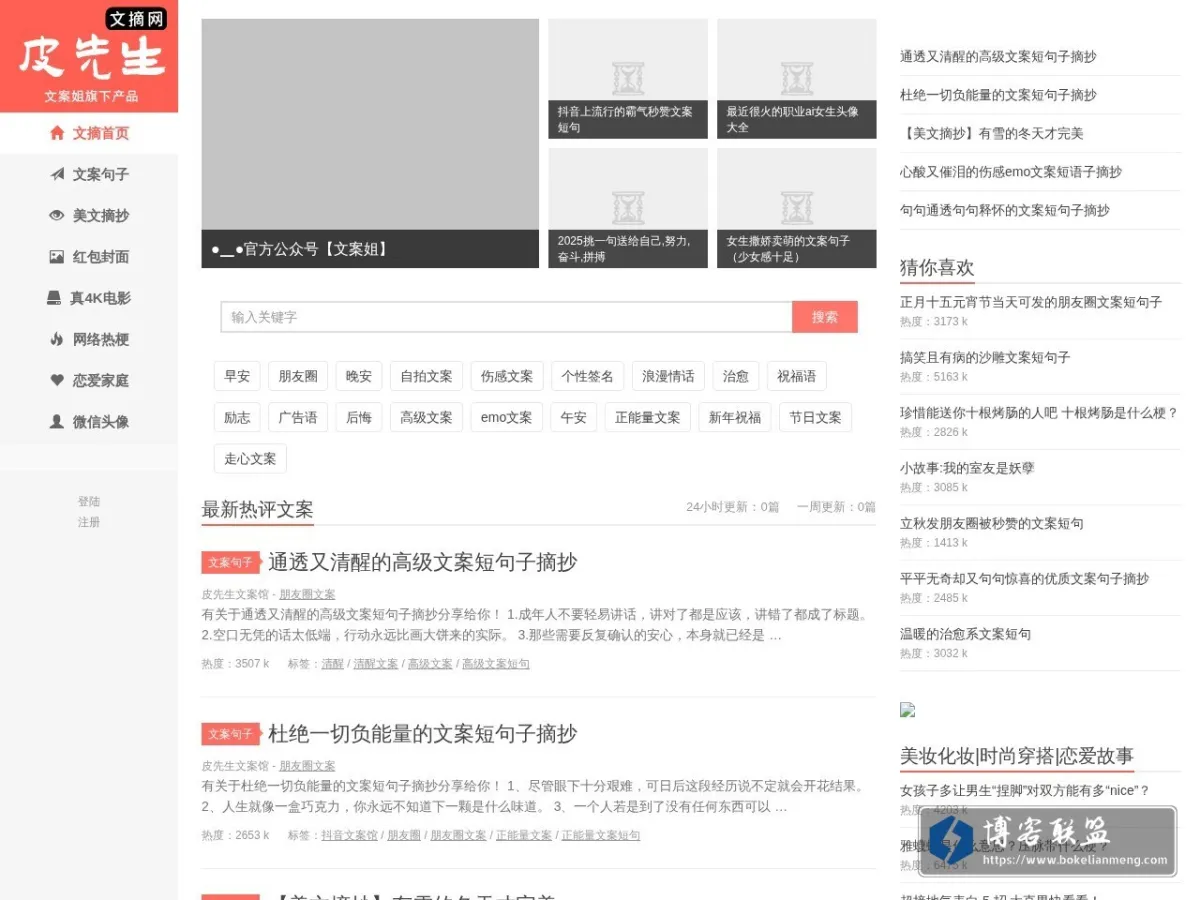
Task: Open the 文案句子 menu item
Action: click(x=89, y=174)
